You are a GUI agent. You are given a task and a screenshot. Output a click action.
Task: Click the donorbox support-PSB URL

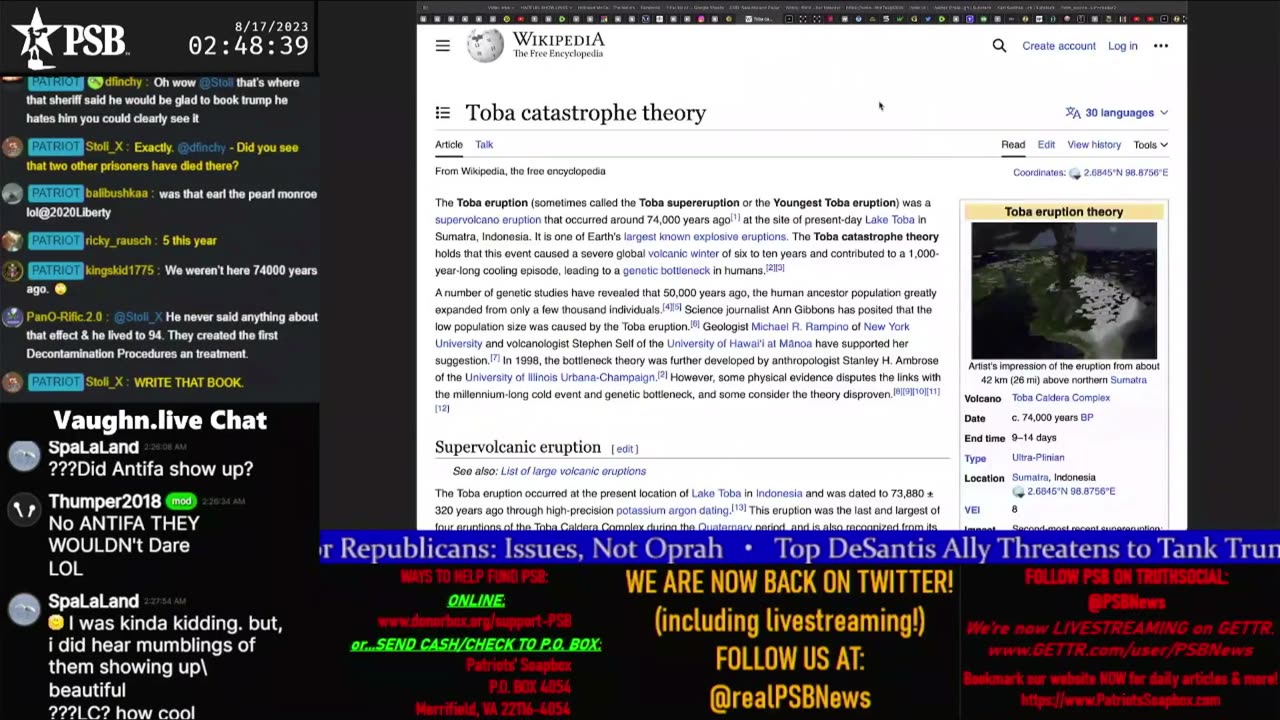475,622
